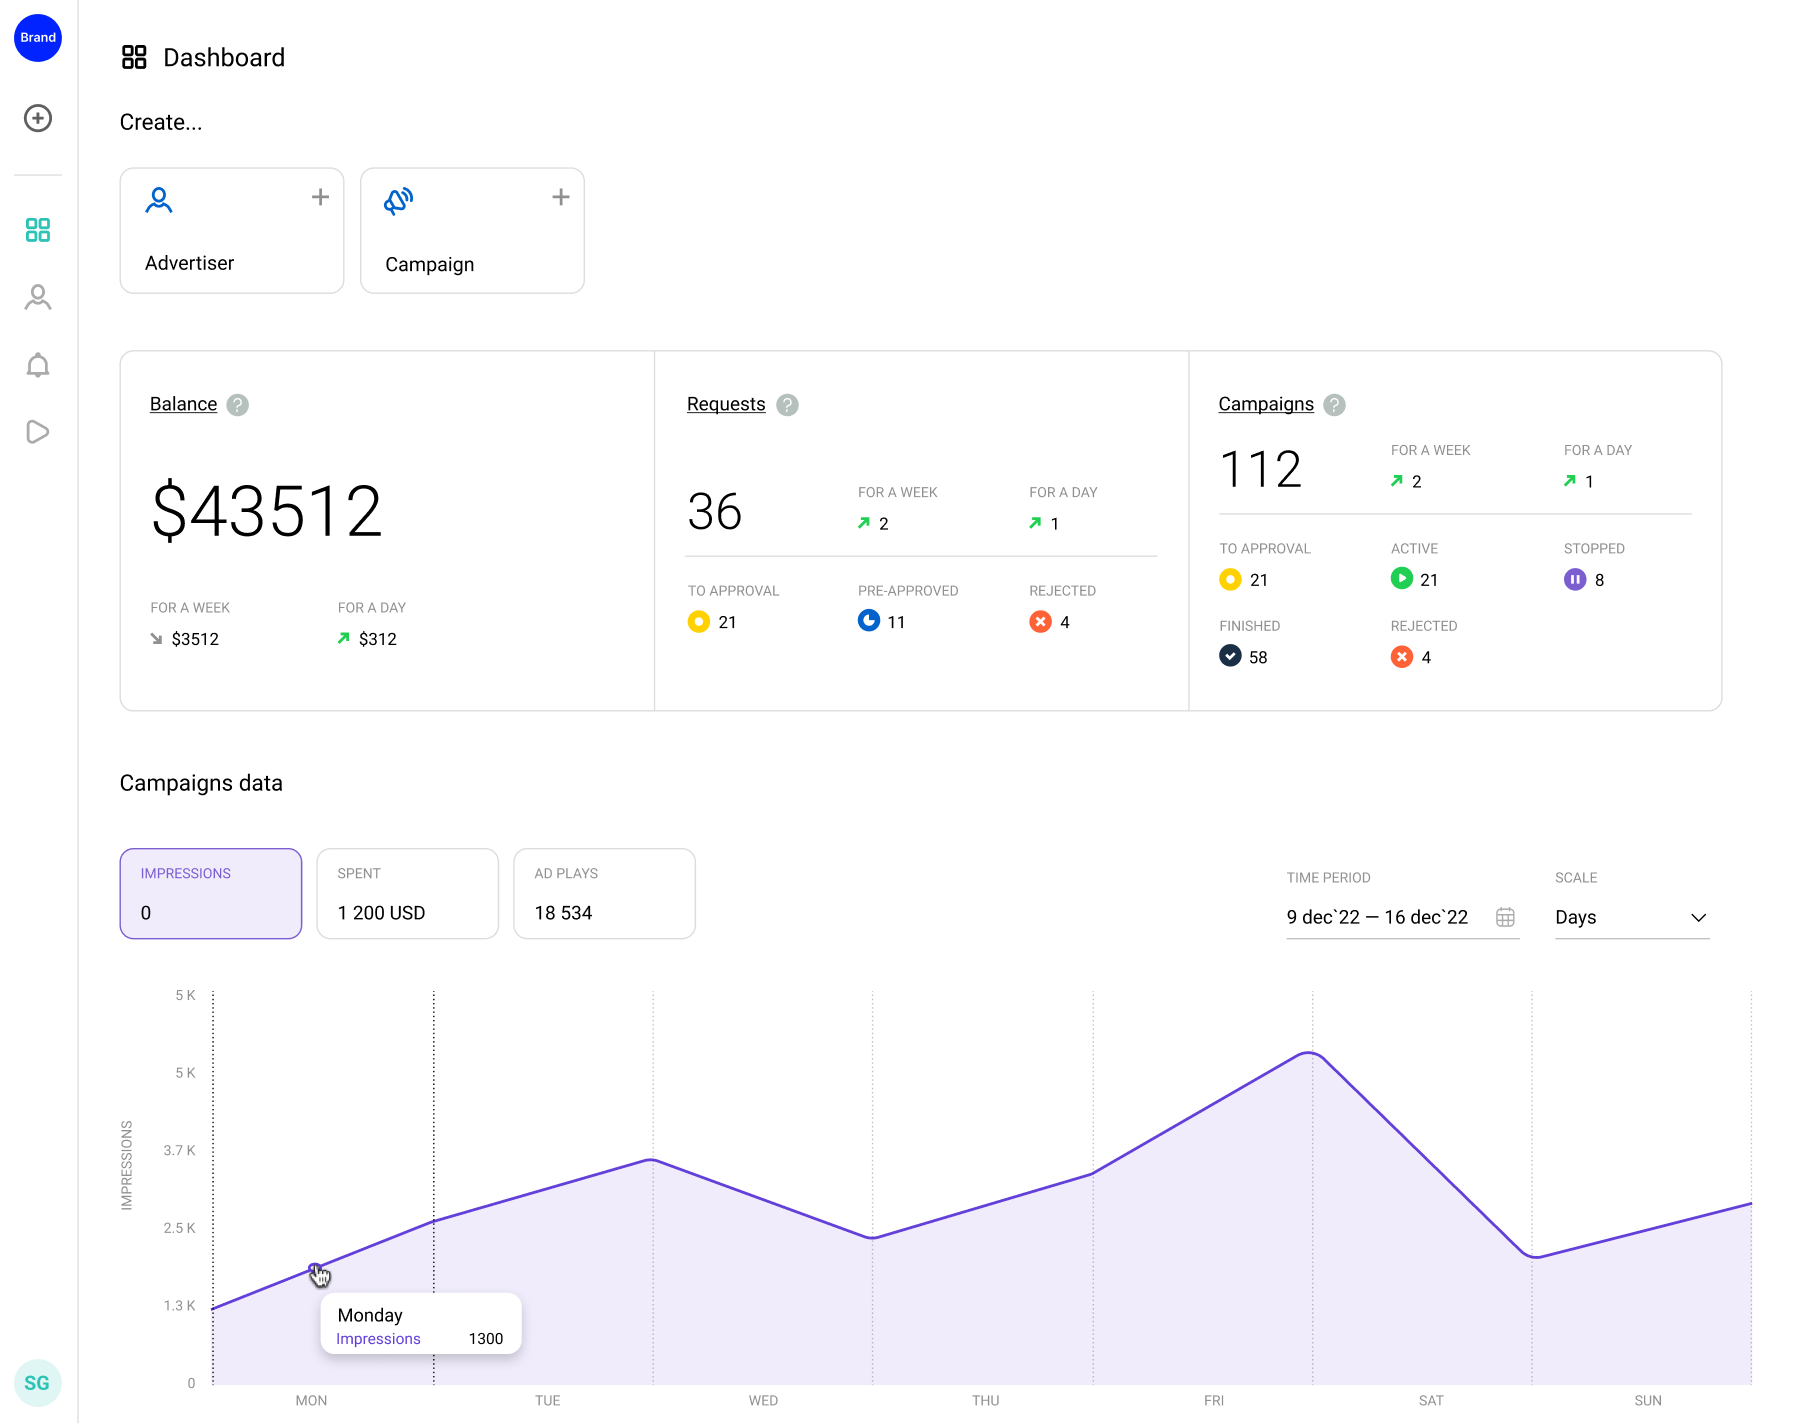Screen dimensions: 1800x1424
Task: Click the Campaign create card
Action: [472, 231]
